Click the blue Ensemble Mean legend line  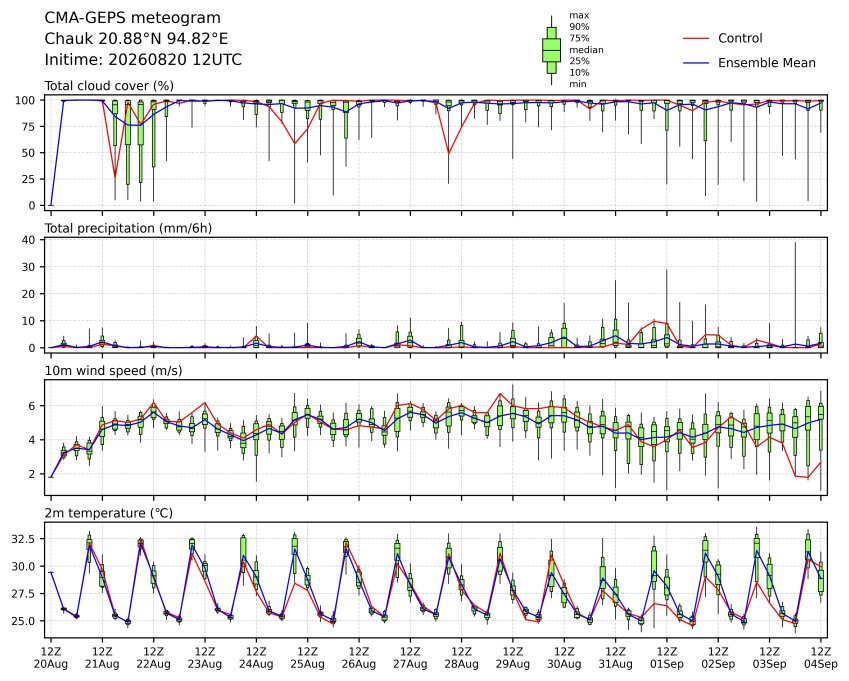[x=696, y=63]
